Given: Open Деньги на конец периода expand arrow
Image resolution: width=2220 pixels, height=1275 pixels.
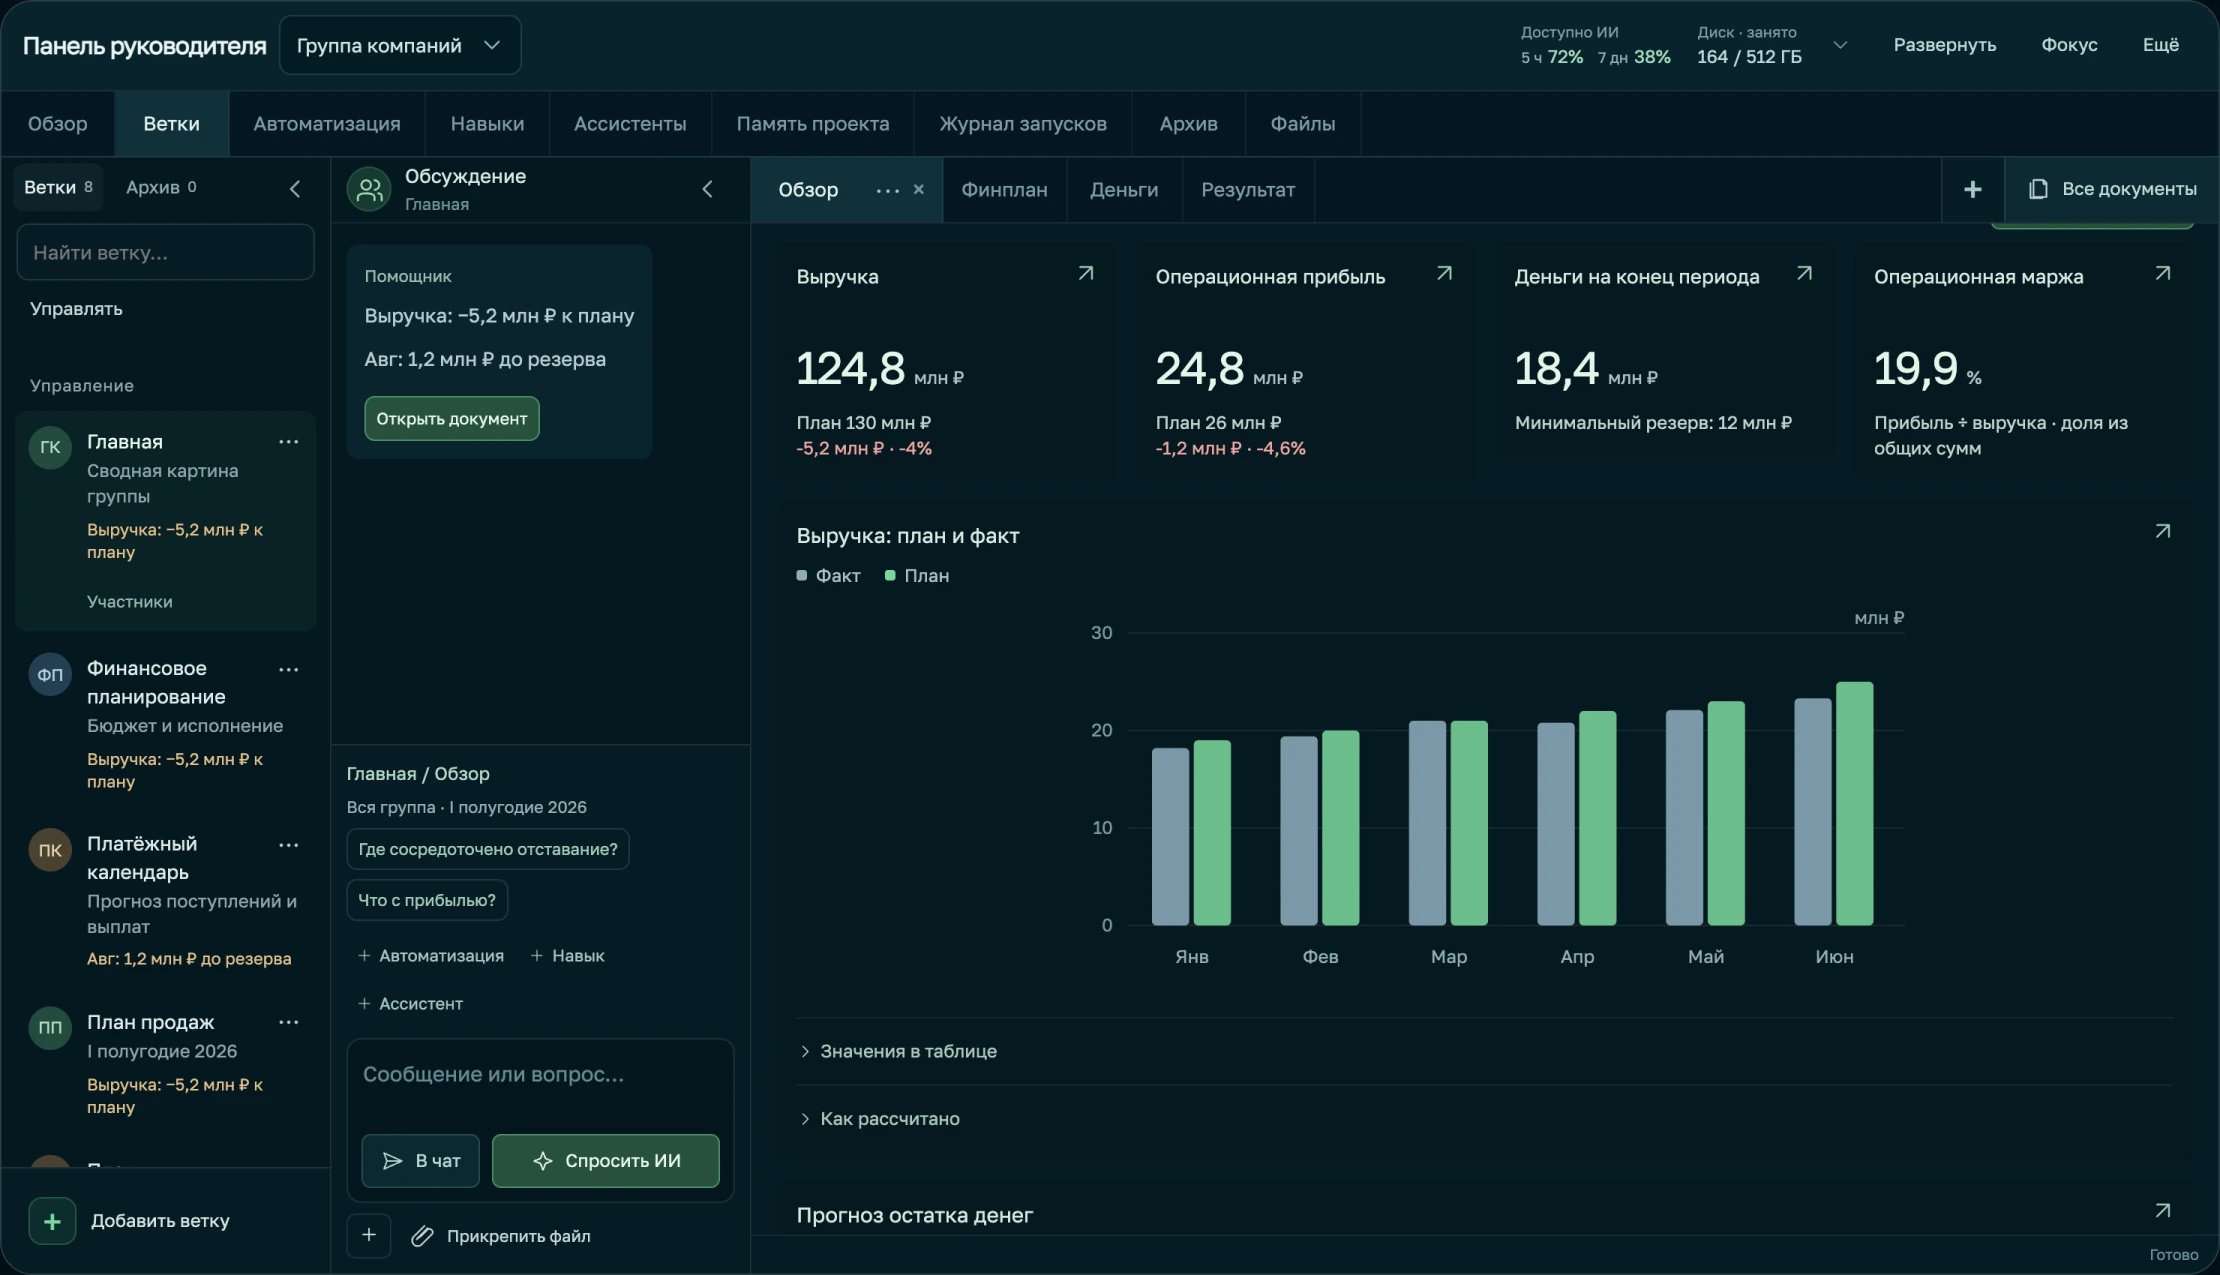Looking at the screenshot, I should click(x=1804, y=273).
